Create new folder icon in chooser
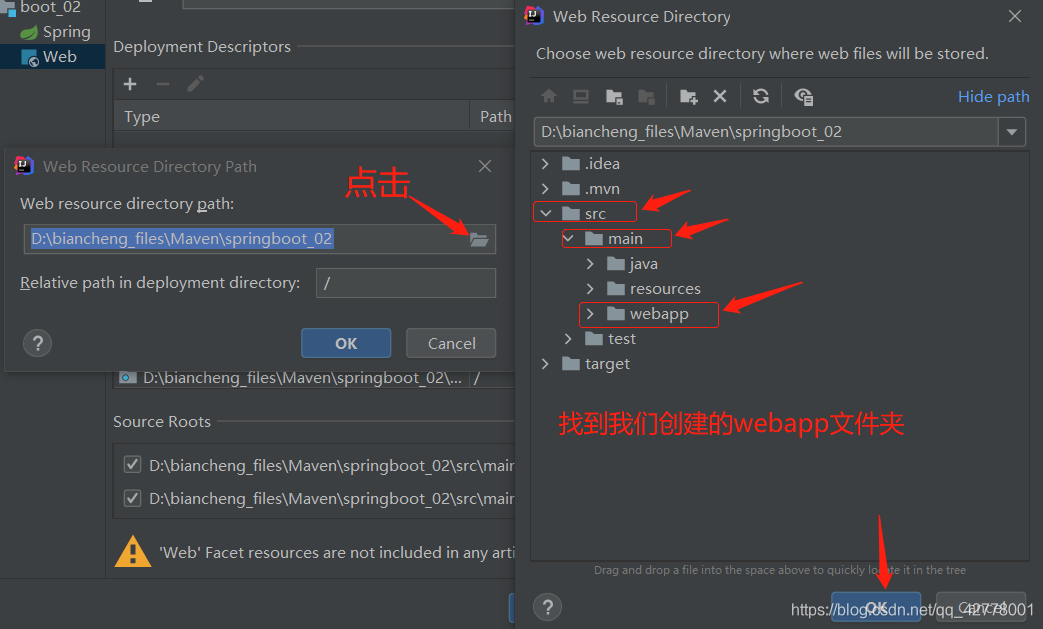The height and width of the screenshot is (629, 1043). pyautogui.click(x=688, y=96)
